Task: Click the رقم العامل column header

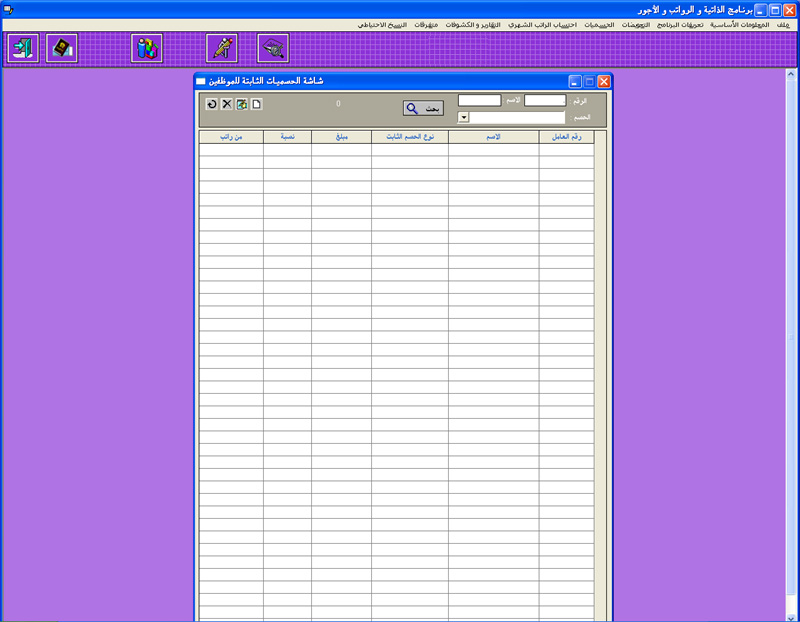Action: click(x=566, y=137)
